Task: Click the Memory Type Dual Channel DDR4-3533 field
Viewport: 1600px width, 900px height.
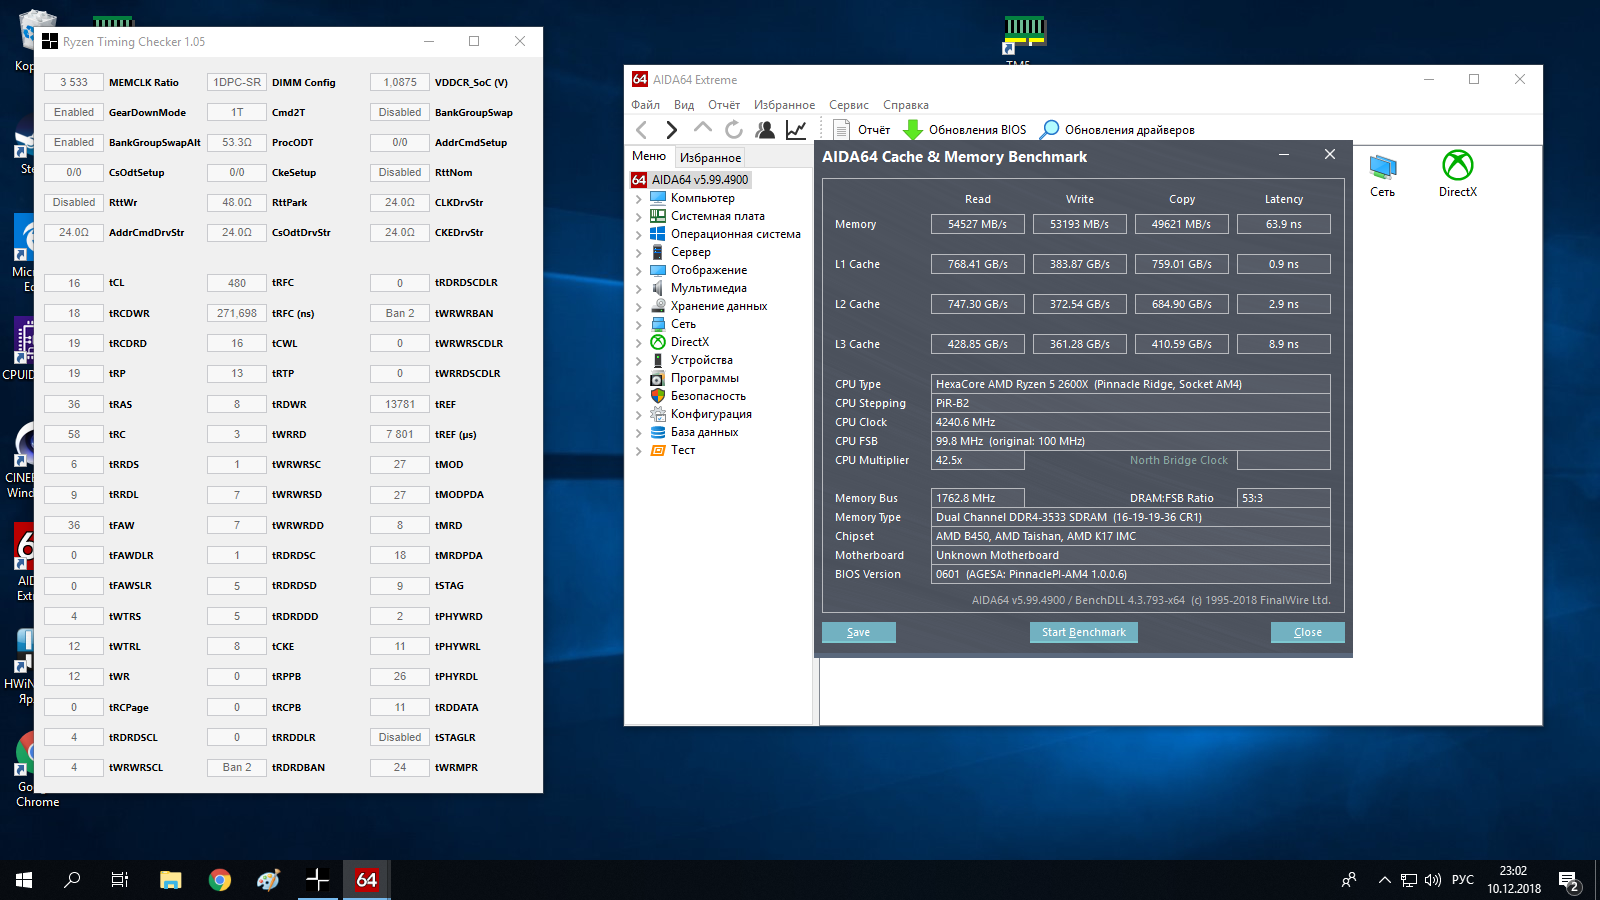Action: coord(1131,517)
